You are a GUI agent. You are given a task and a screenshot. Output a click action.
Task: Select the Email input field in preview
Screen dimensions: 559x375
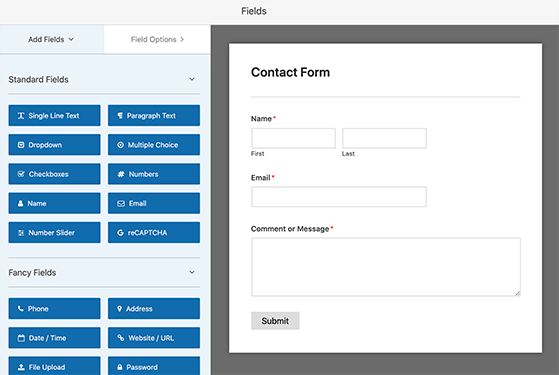[x=339, y=197]
